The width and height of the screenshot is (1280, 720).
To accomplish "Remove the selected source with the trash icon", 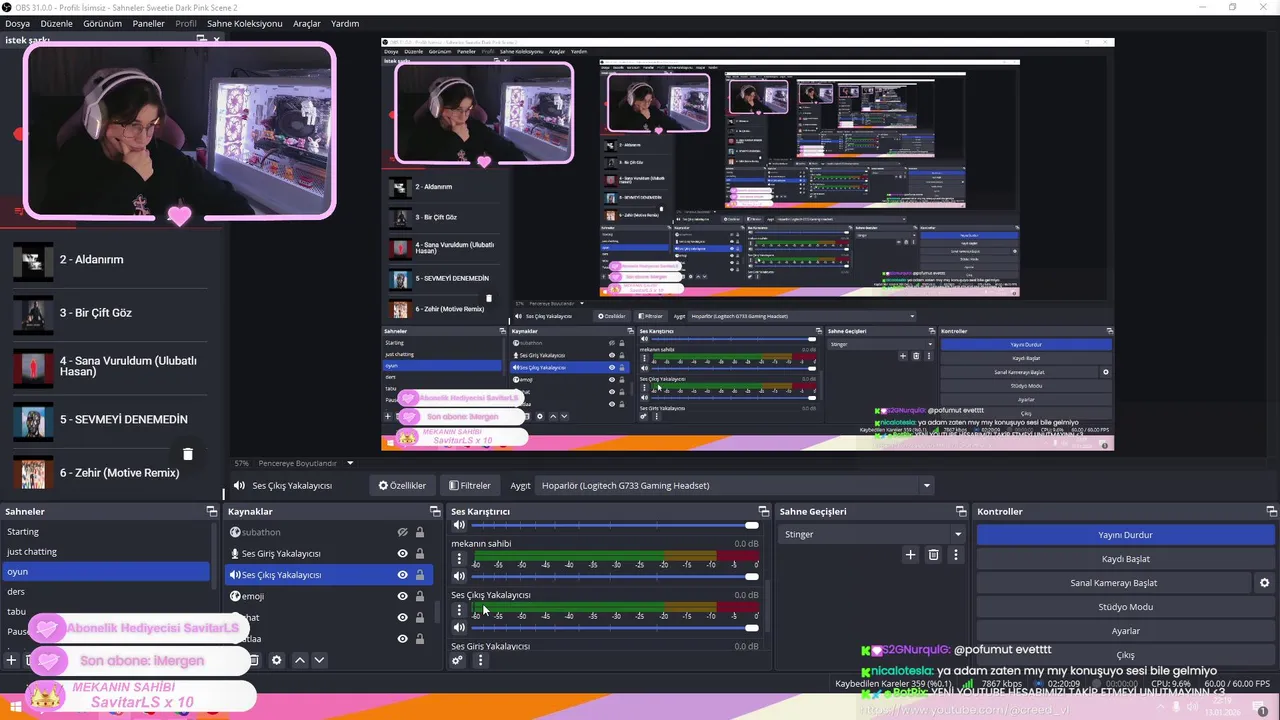I will pos(253,660).
